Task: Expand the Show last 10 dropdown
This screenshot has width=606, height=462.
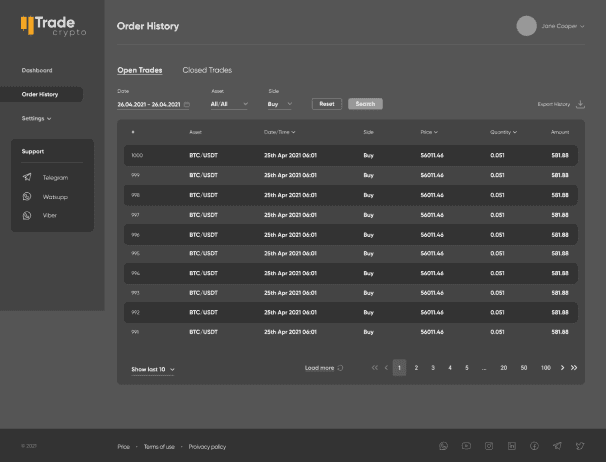Action: click(153, 370)
